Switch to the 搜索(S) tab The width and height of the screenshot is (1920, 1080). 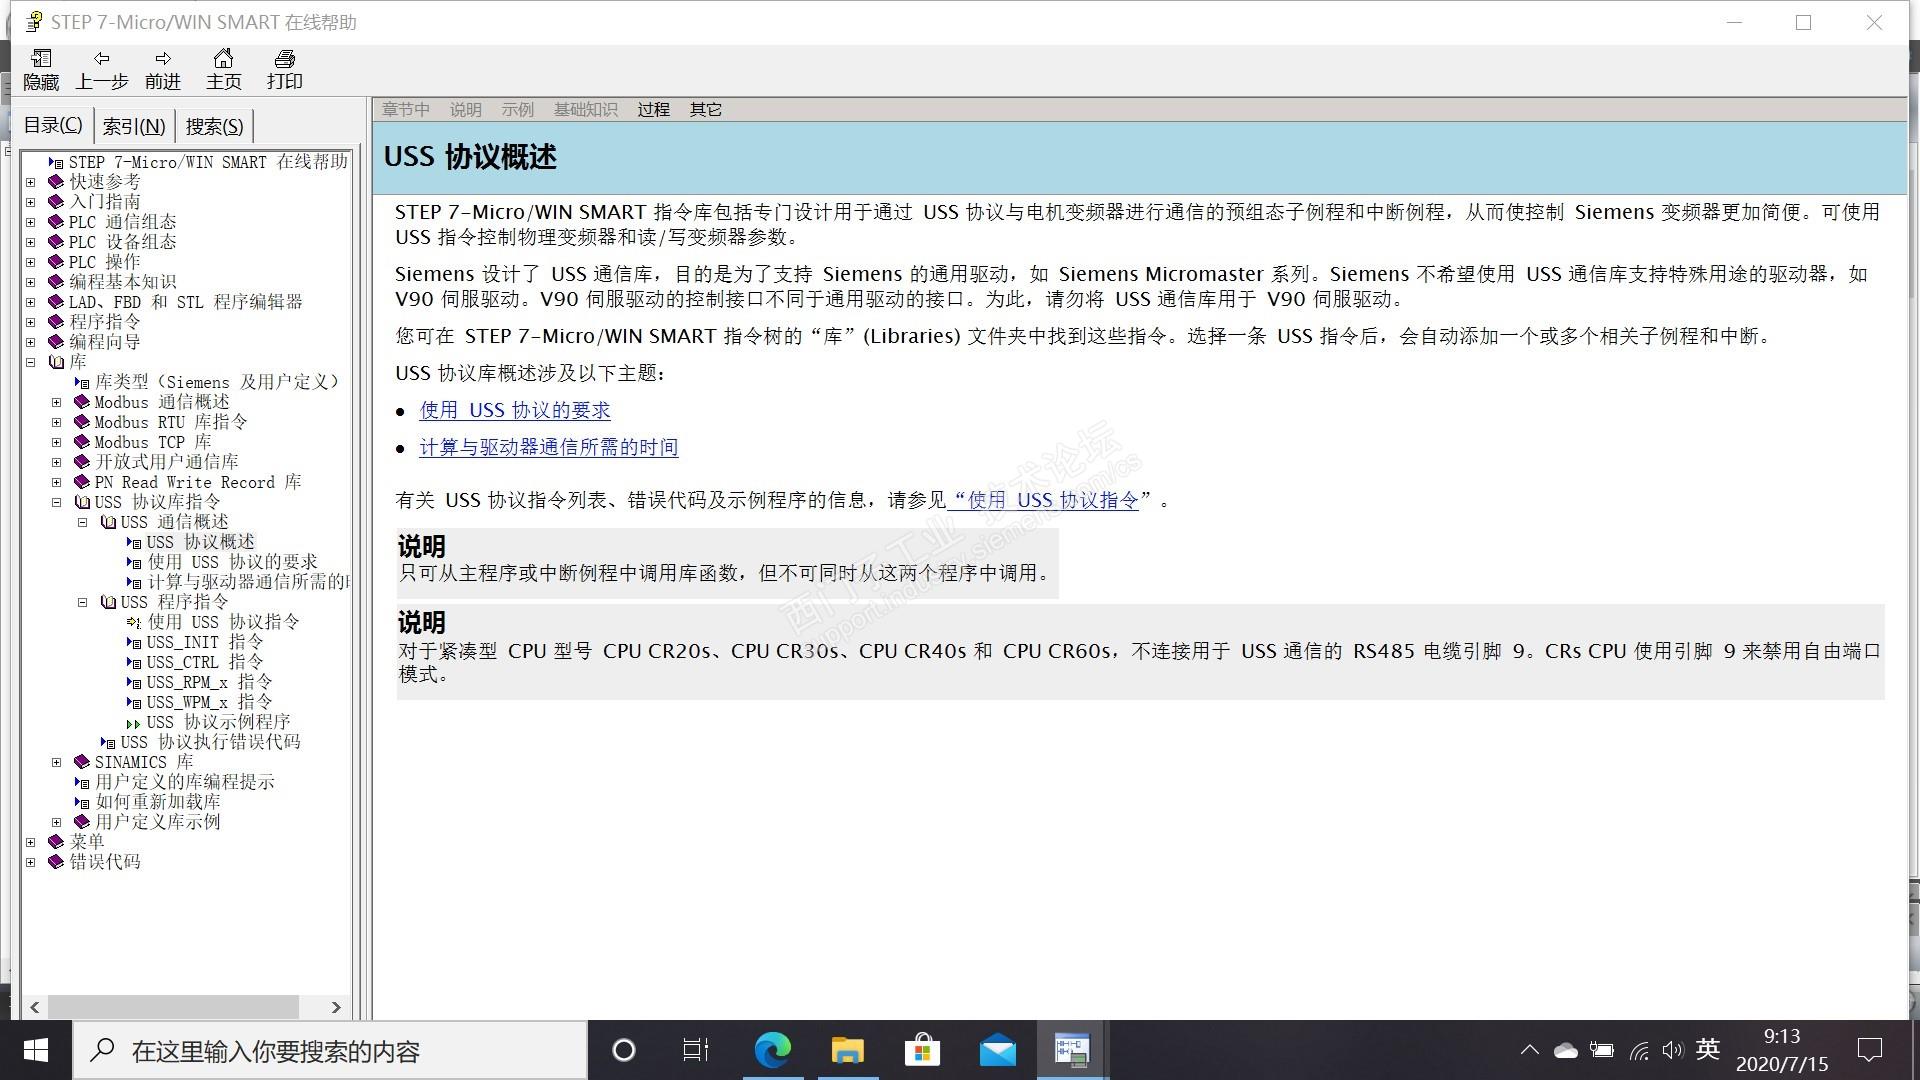pyautogui.click(x=214, y=126)
